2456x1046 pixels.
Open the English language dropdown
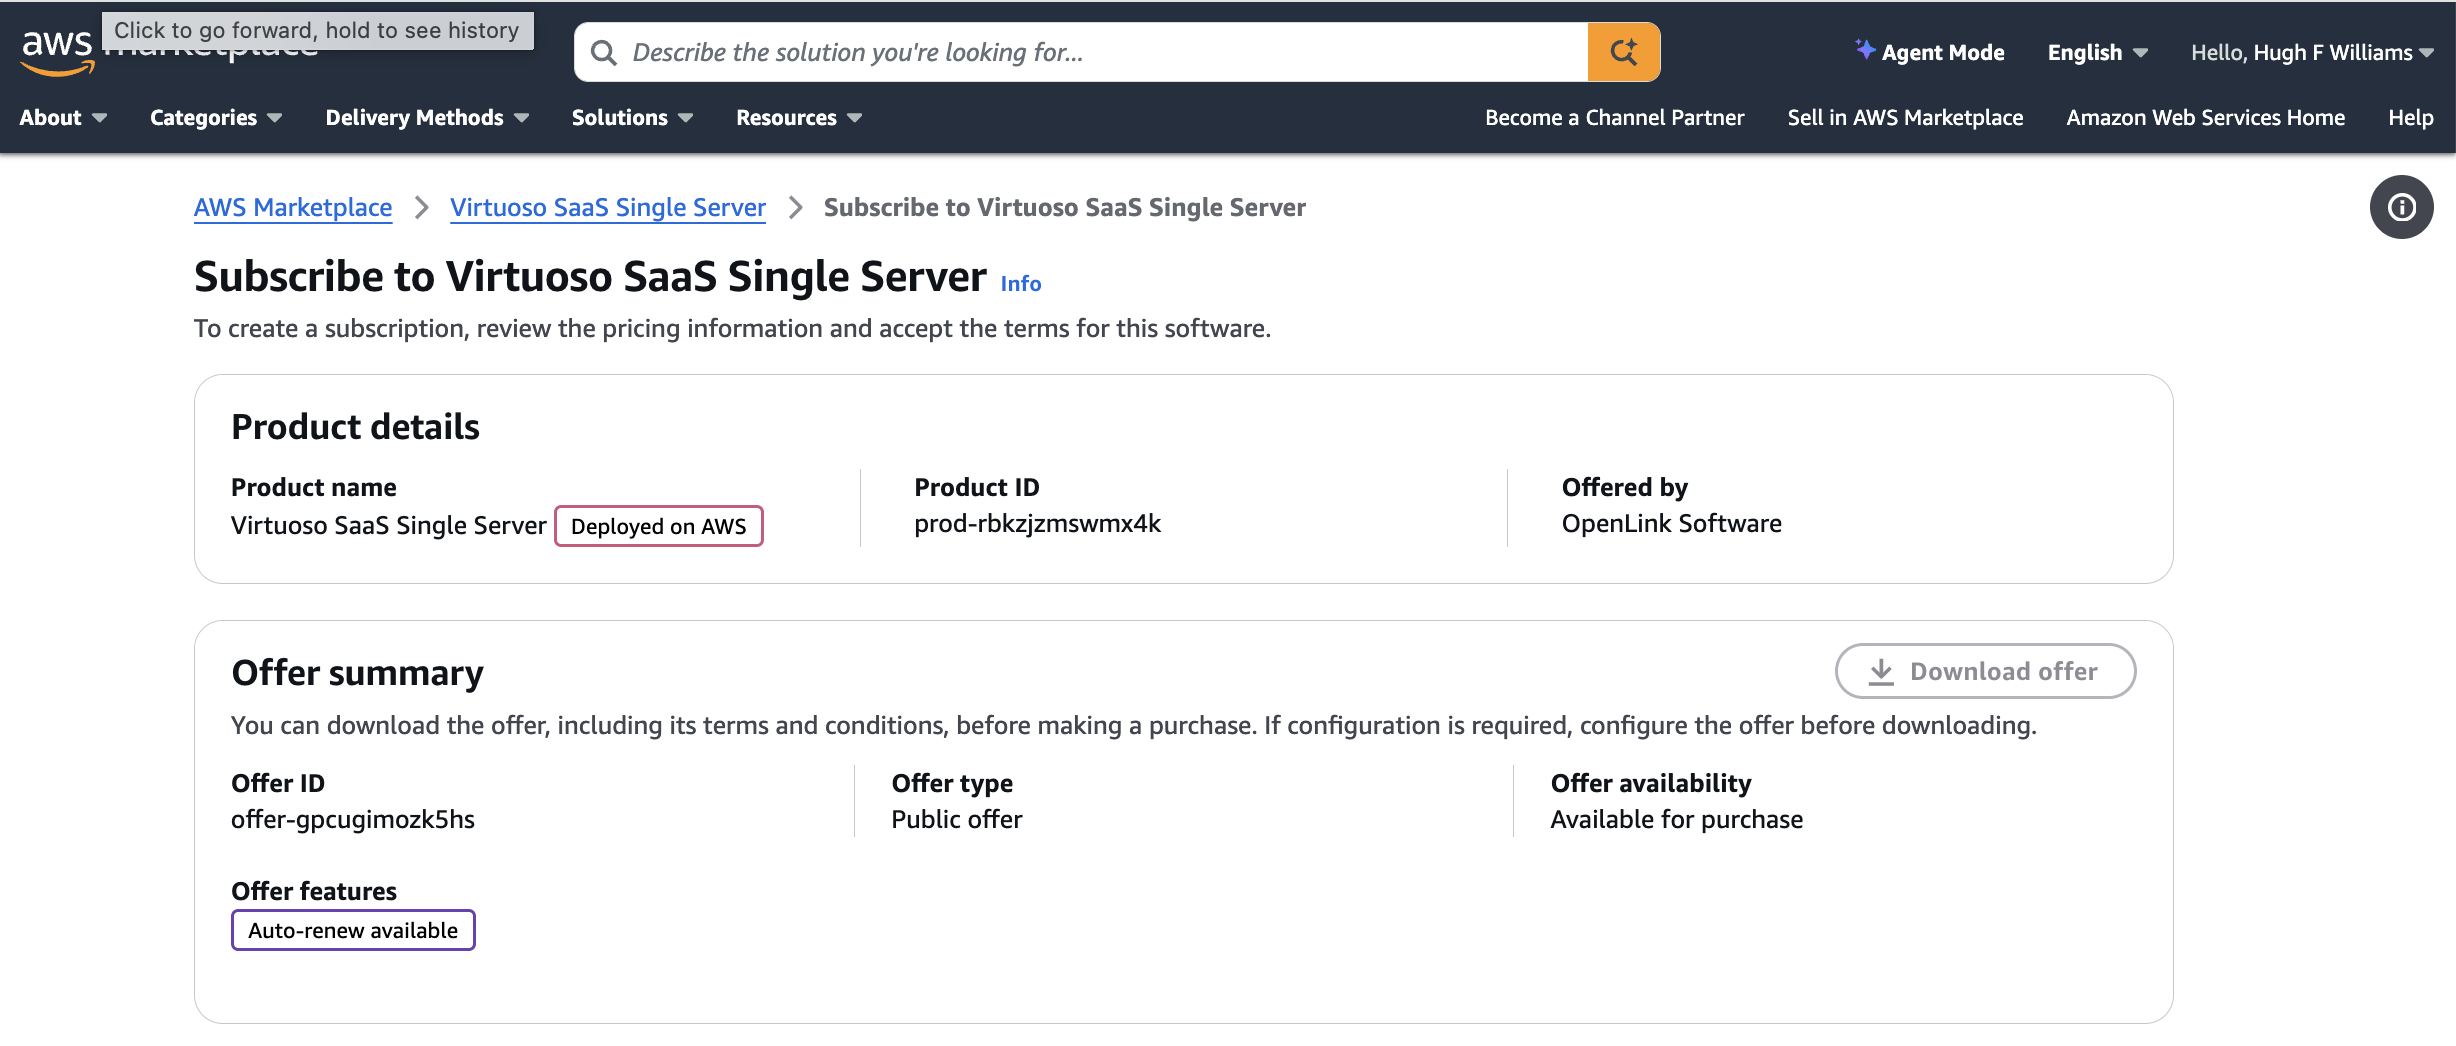(x=2097, y=52)
